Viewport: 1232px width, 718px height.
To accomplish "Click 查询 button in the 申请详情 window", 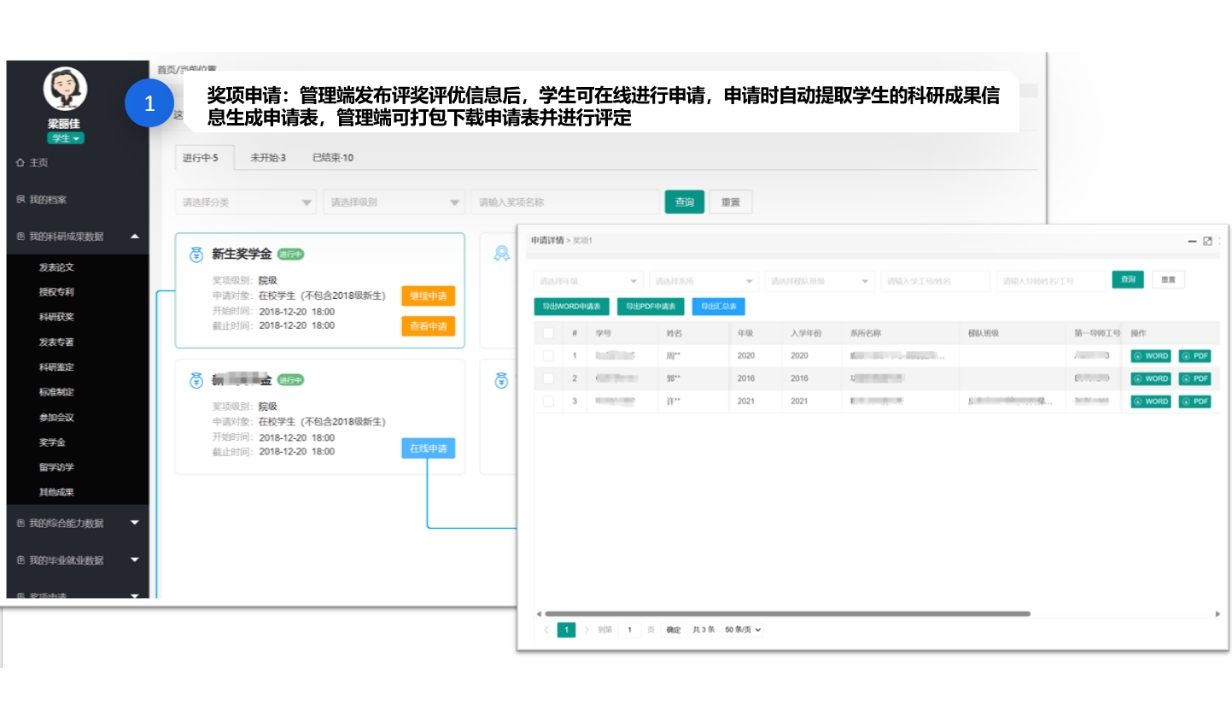I will (1128, 280).
